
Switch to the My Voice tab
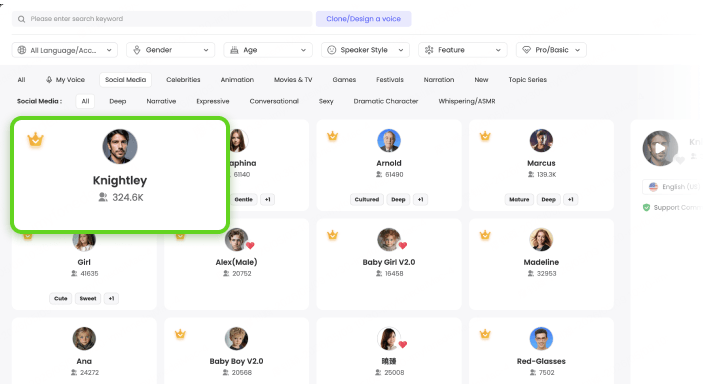point(65,79)
